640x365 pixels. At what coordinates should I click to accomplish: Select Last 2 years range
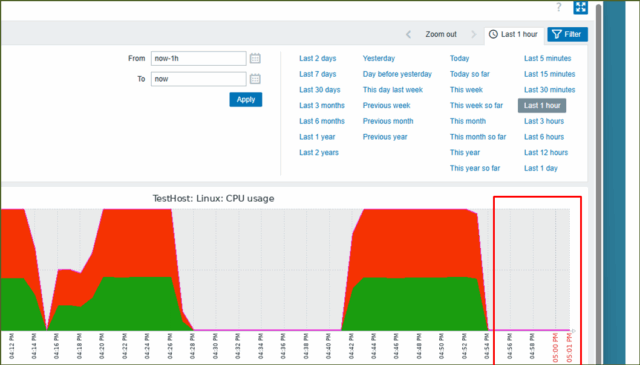coord(319,153)
